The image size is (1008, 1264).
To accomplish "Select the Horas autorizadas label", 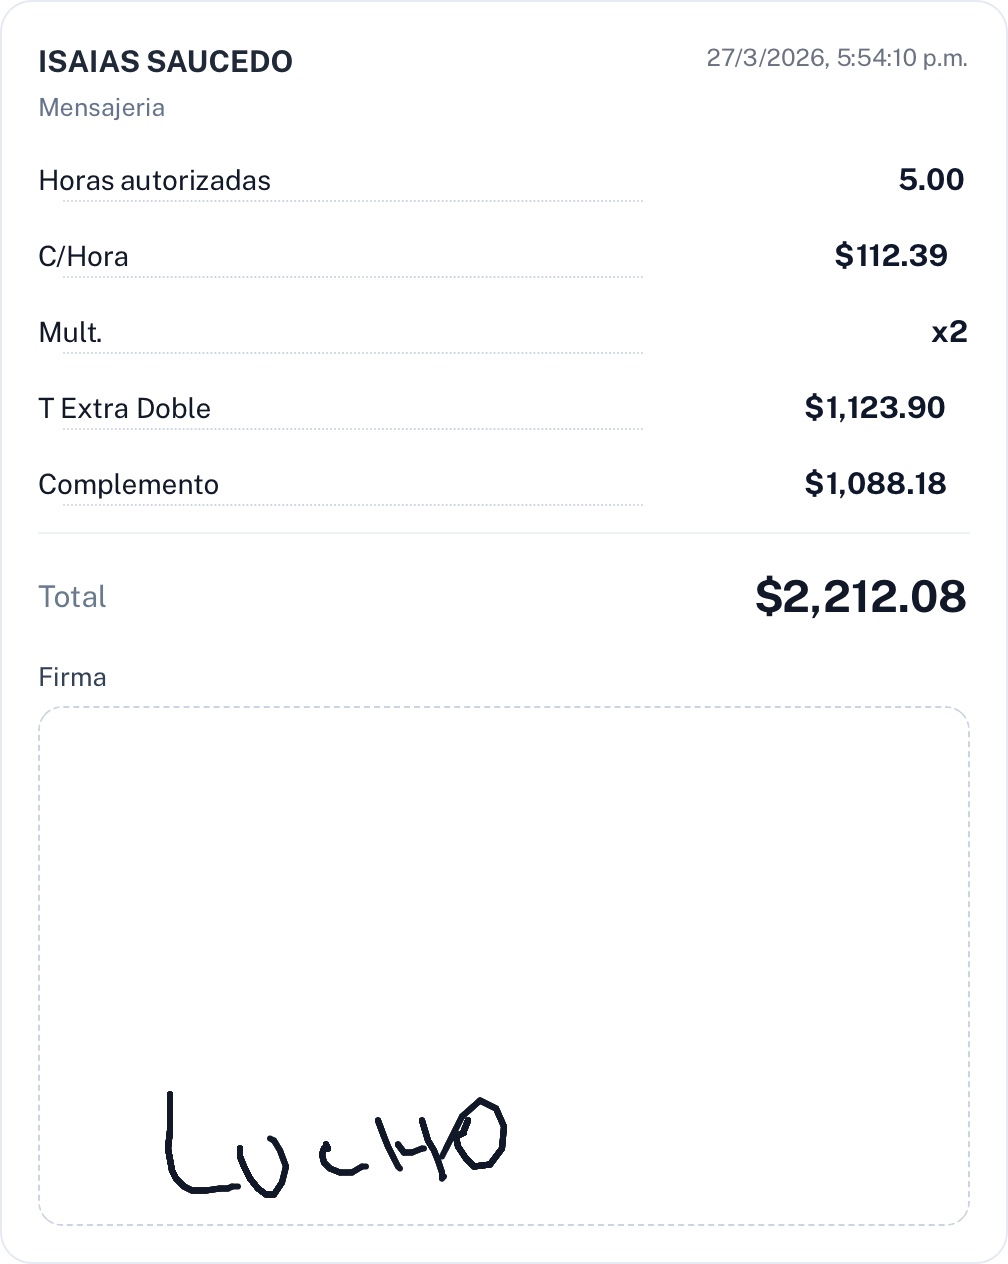I will tap(154, 181).
